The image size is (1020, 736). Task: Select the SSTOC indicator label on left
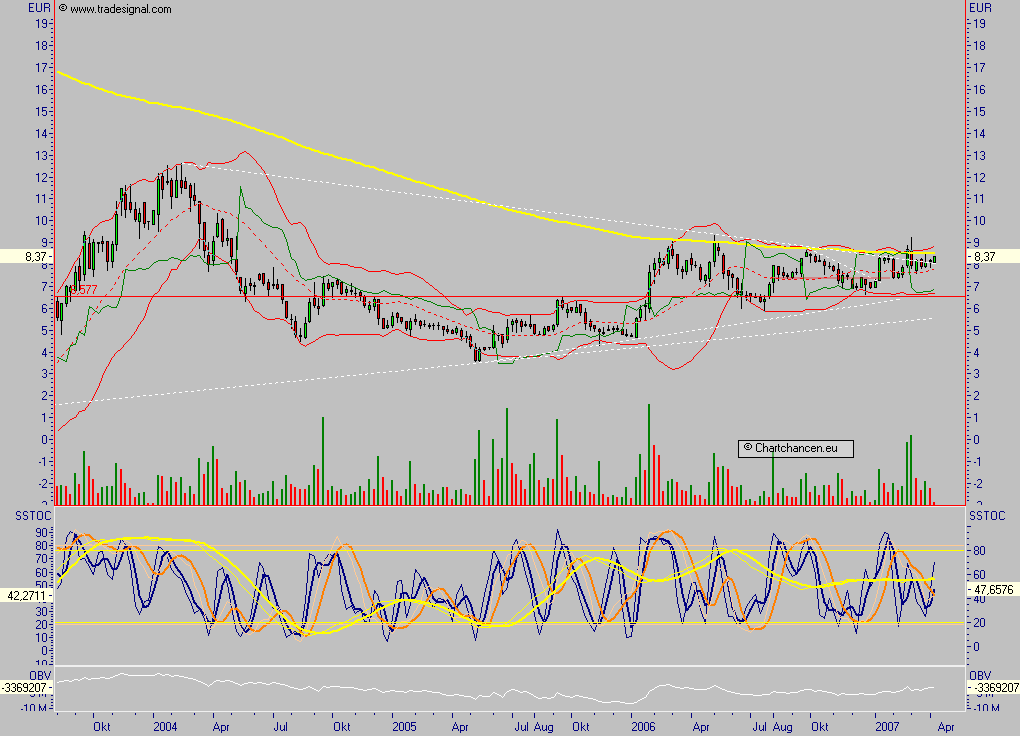click(x=33, y=515)
